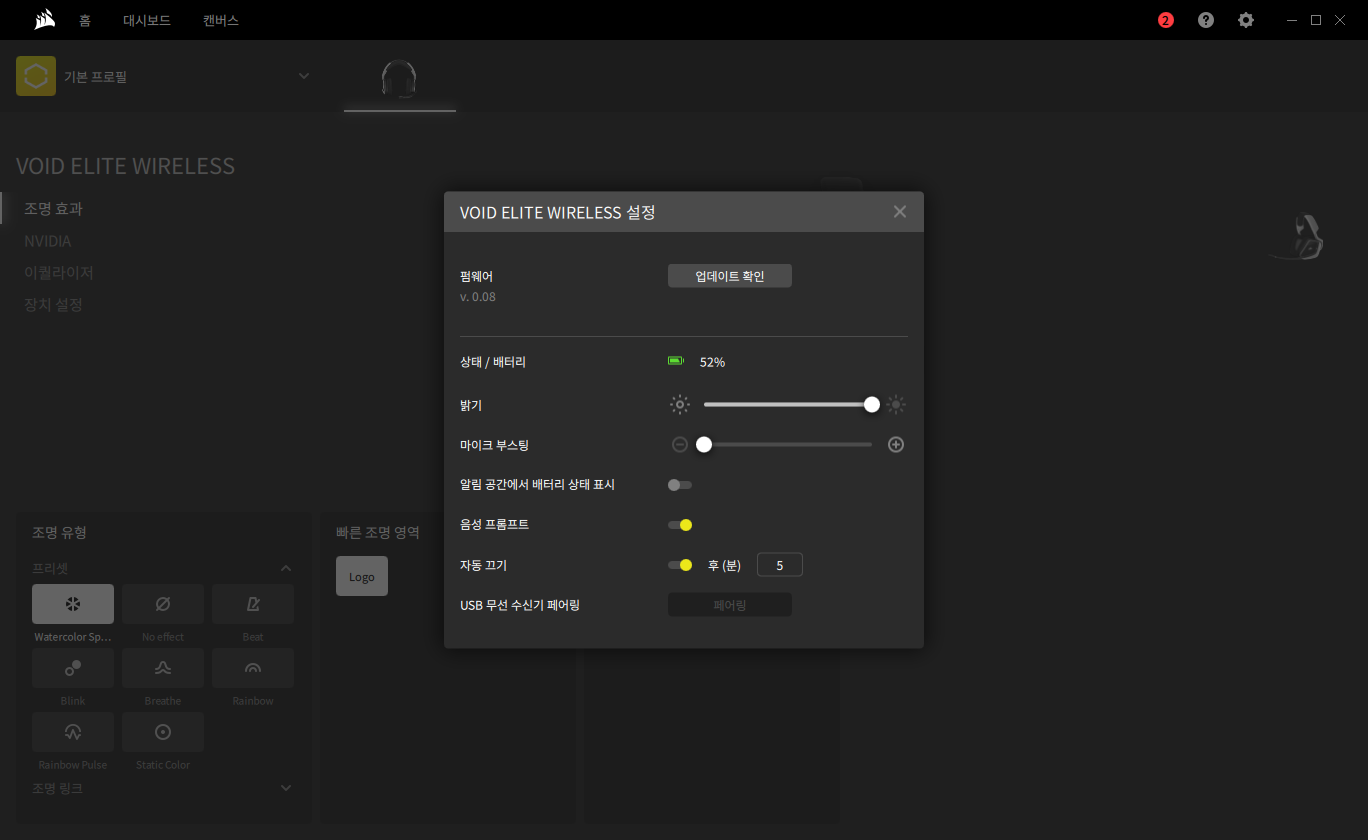Click the 페어링 button
The image size is (1368, 840).
[730, 605]
